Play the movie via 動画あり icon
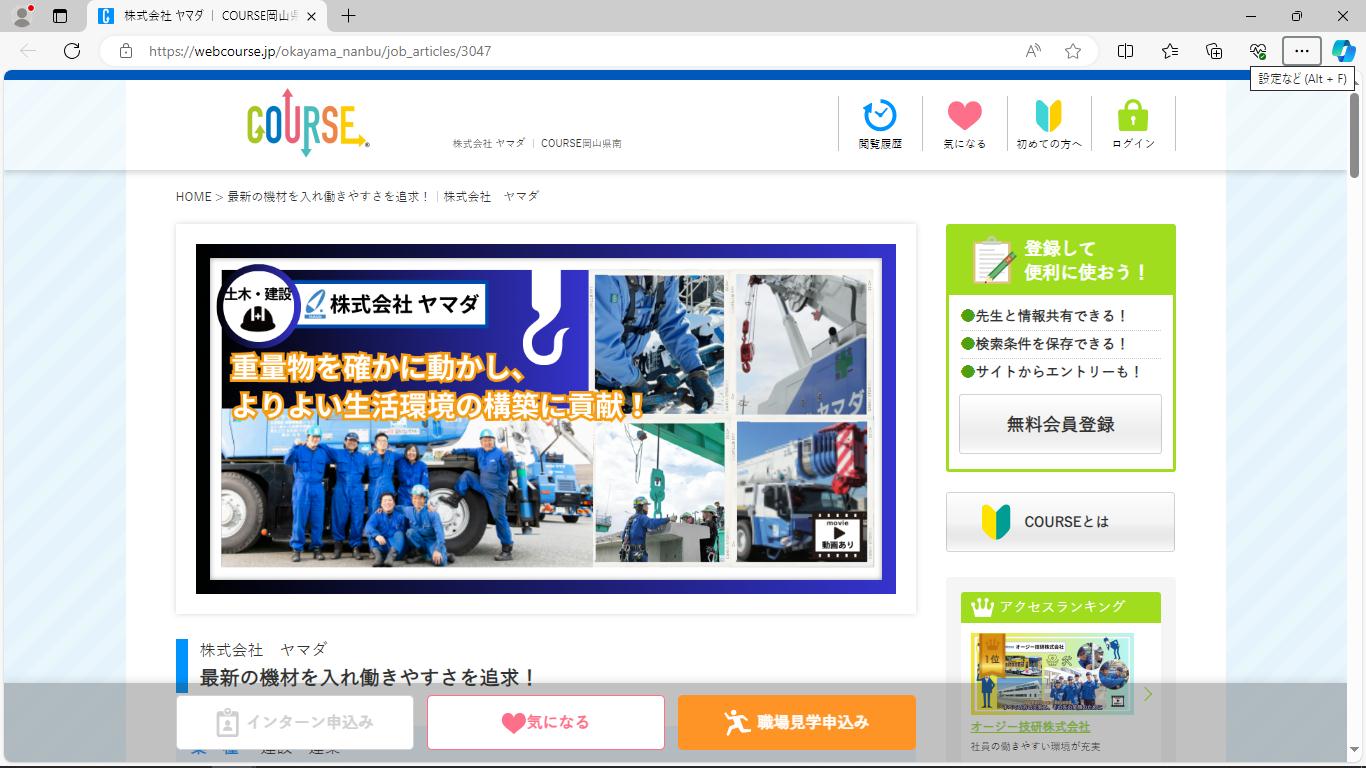The height and width of the screenshot is (768, 1366). tap(838, 537)
